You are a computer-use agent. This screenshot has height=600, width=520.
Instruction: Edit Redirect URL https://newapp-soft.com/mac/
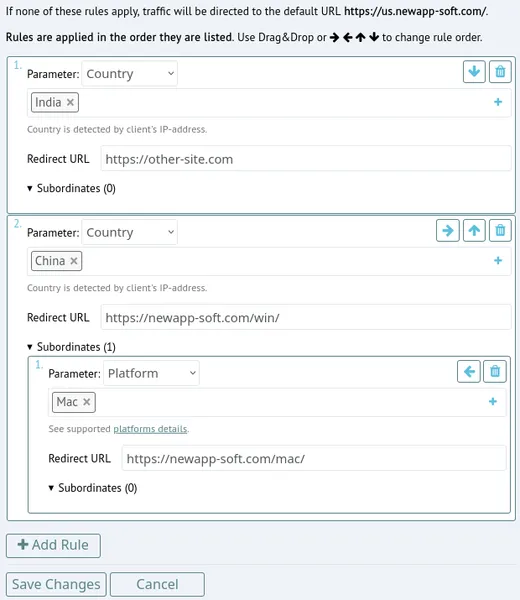(x=314, y=458)
